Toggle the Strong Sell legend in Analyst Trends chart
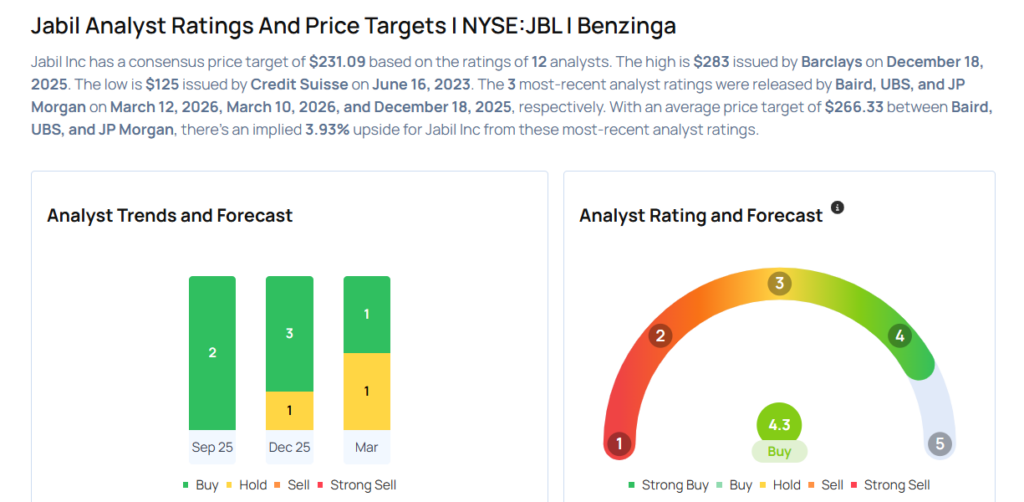Screen dimensions: 1024x502 pyautogui.click(x=356, y=485)
